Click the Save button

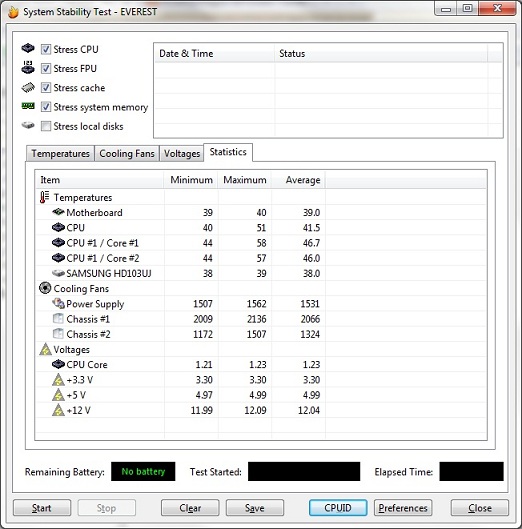255,508
